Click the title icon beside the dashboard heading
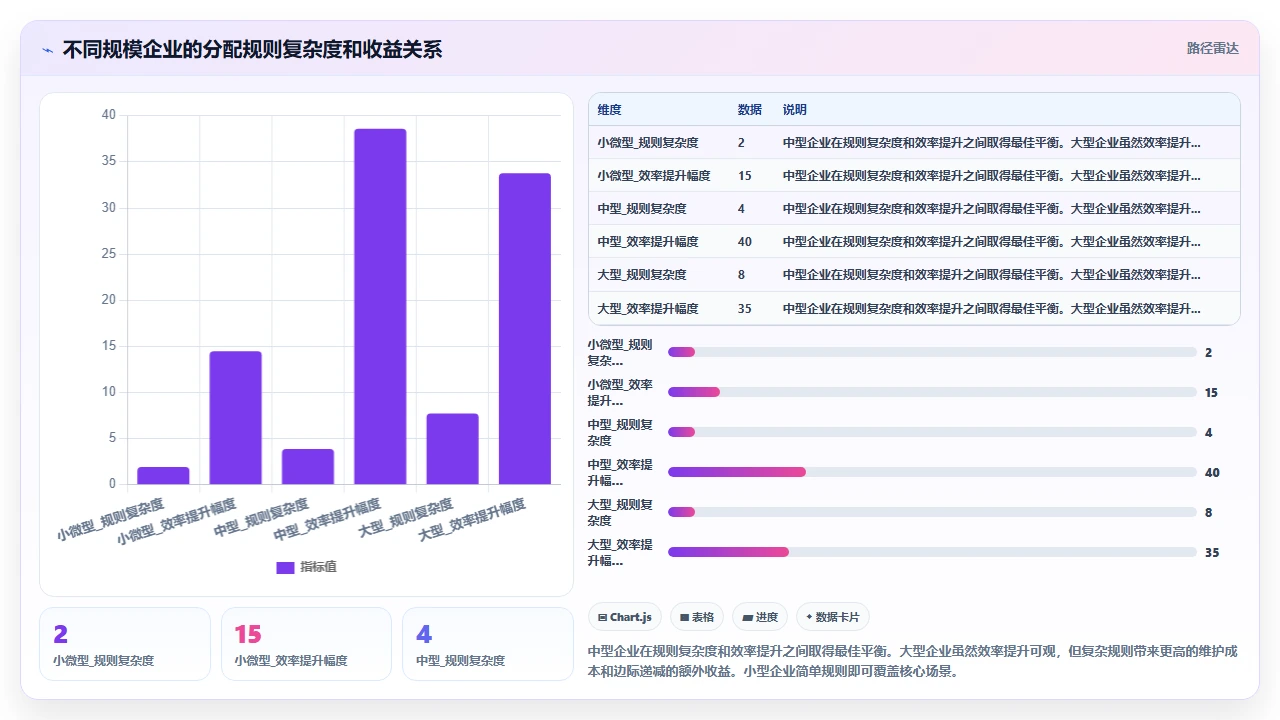 pyautogui.click(x=48, y=49)
